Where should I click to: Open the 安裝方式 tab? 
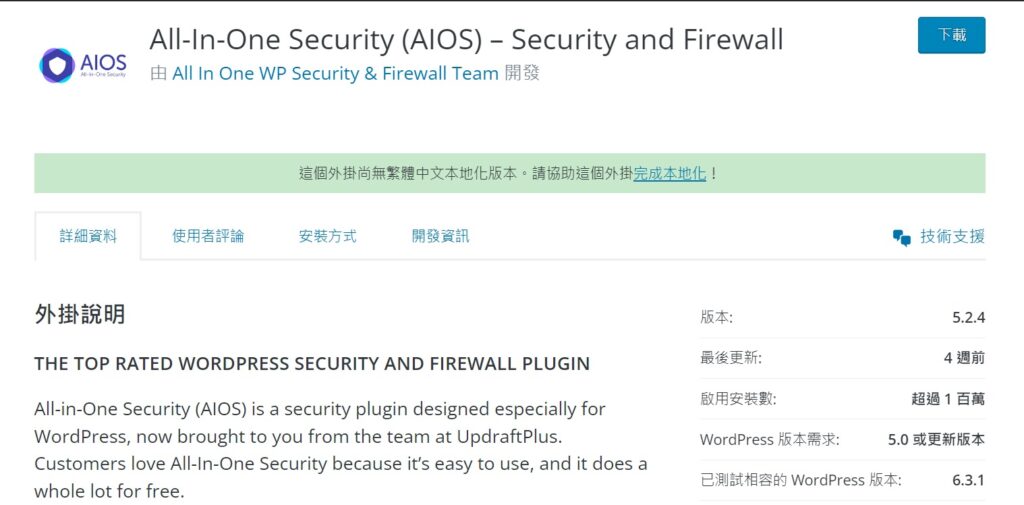(x=328, y=236)
